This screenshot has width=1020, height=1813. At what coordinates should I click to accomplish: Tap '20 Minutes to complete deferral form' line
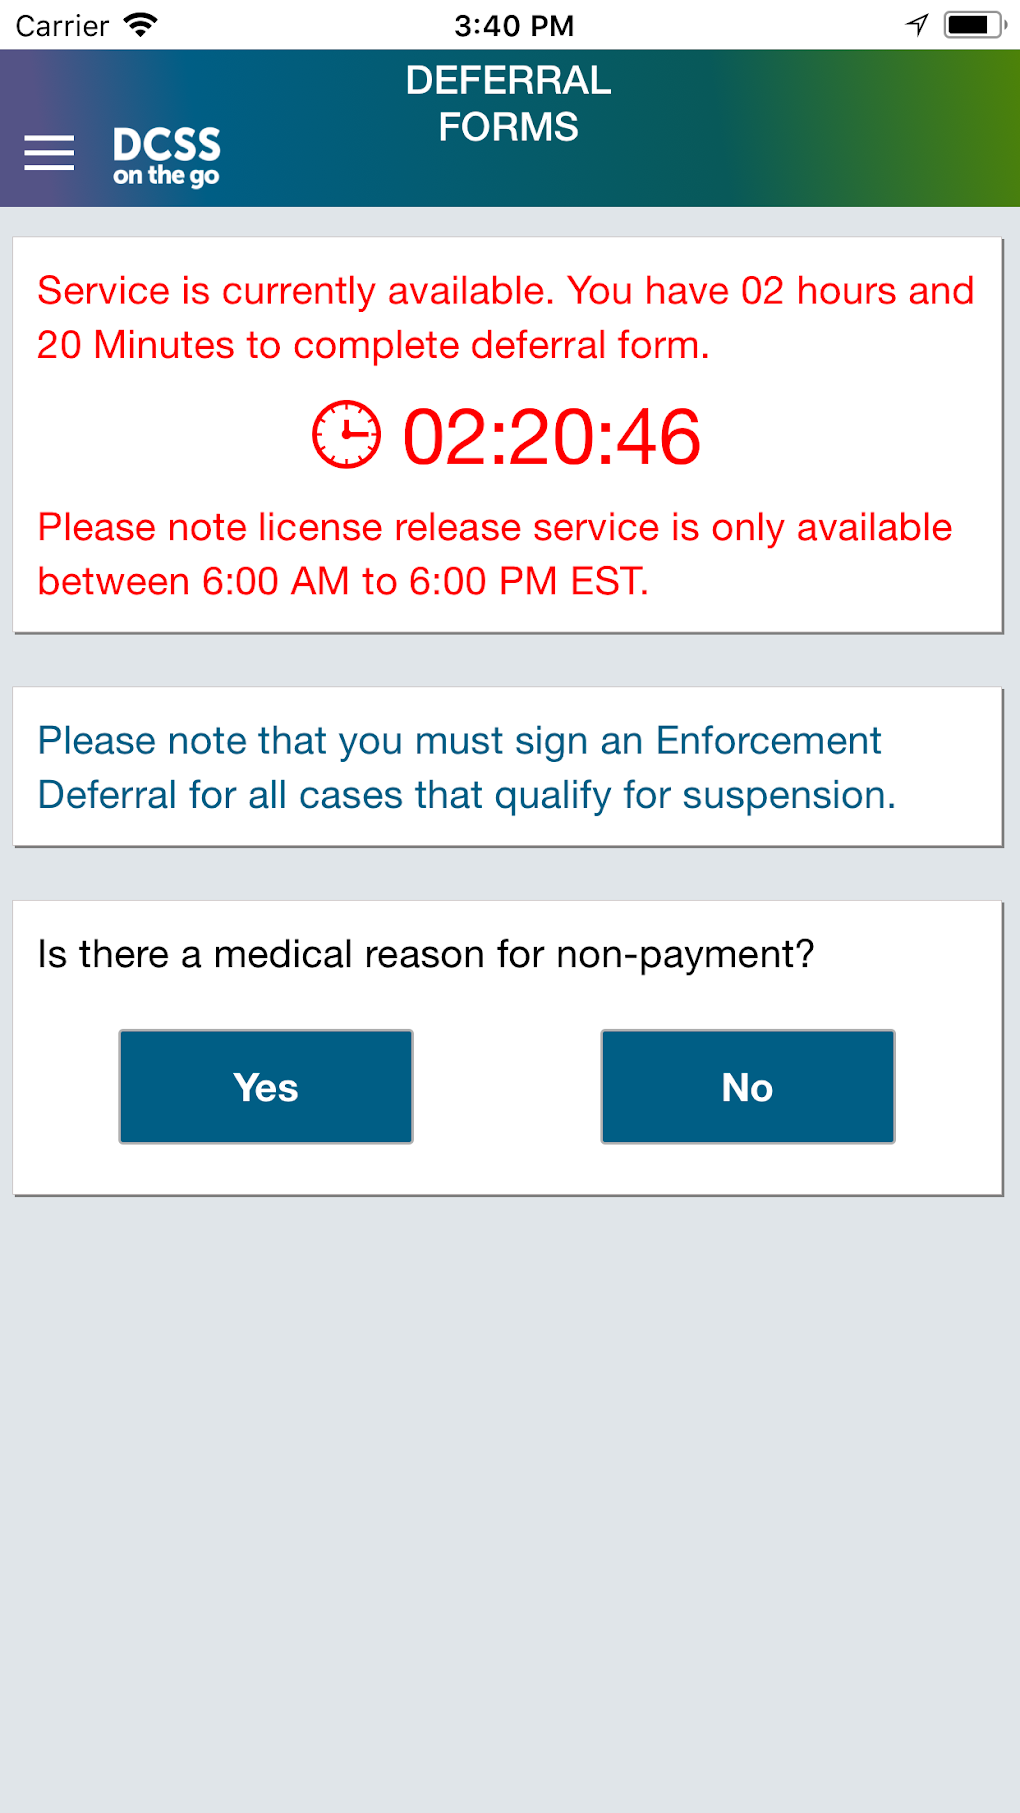[373, 345]
